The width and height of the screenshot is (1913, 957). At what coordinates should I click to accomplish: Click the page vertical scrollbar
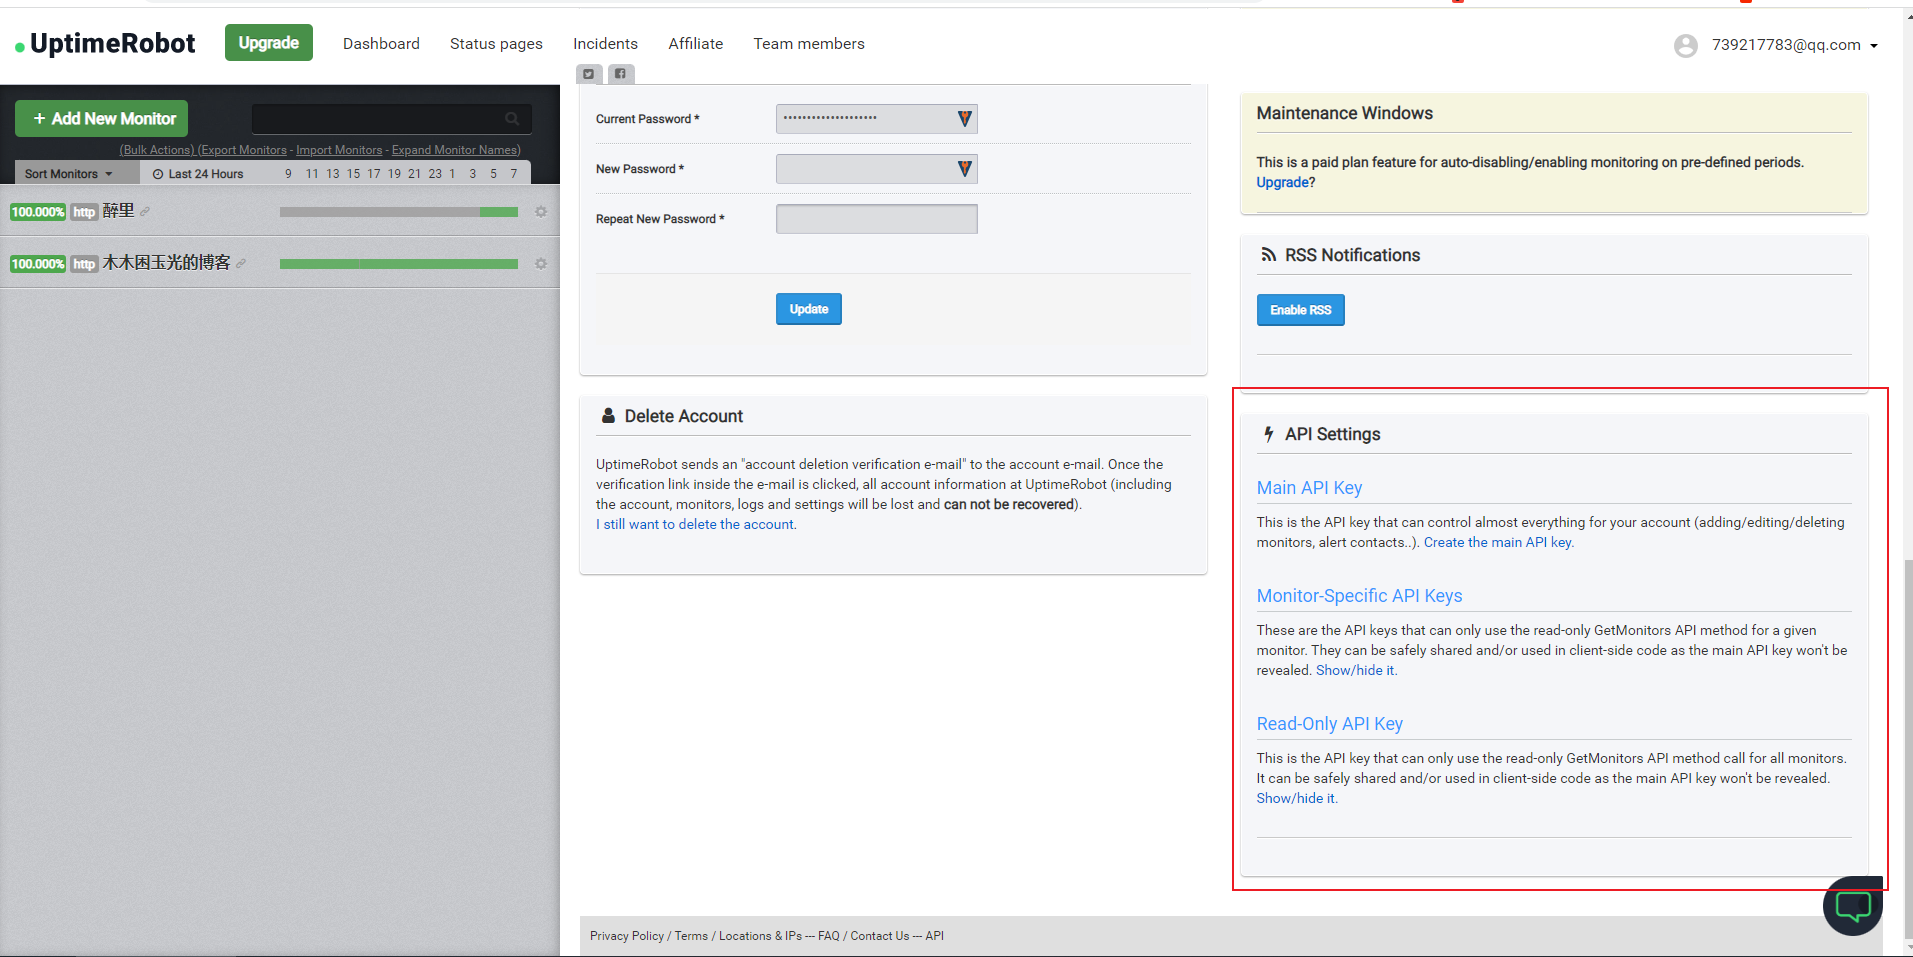[x=1908, y=750]
